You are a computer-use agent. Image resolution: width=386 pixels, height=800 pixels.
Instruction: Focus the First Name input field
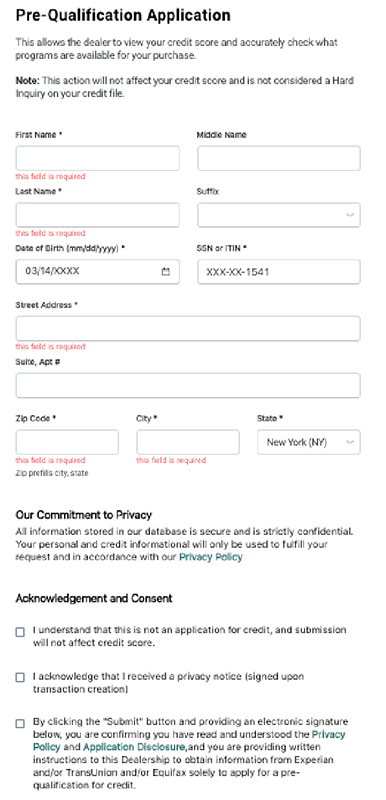[97, 158]
